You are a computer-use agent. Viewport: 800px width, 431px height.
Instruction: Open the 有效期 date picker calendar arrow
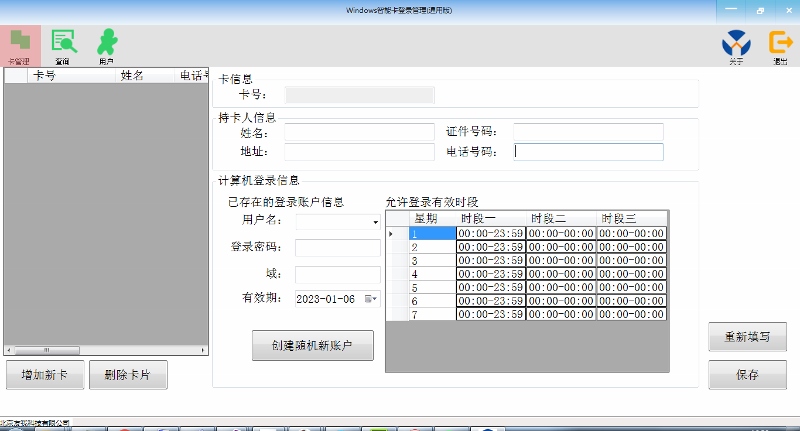tap(372, 298)
